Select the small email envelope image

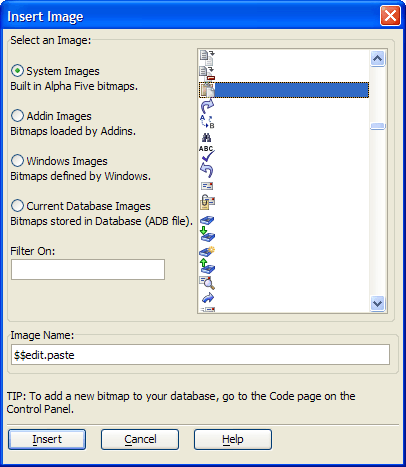click(207, 186)
